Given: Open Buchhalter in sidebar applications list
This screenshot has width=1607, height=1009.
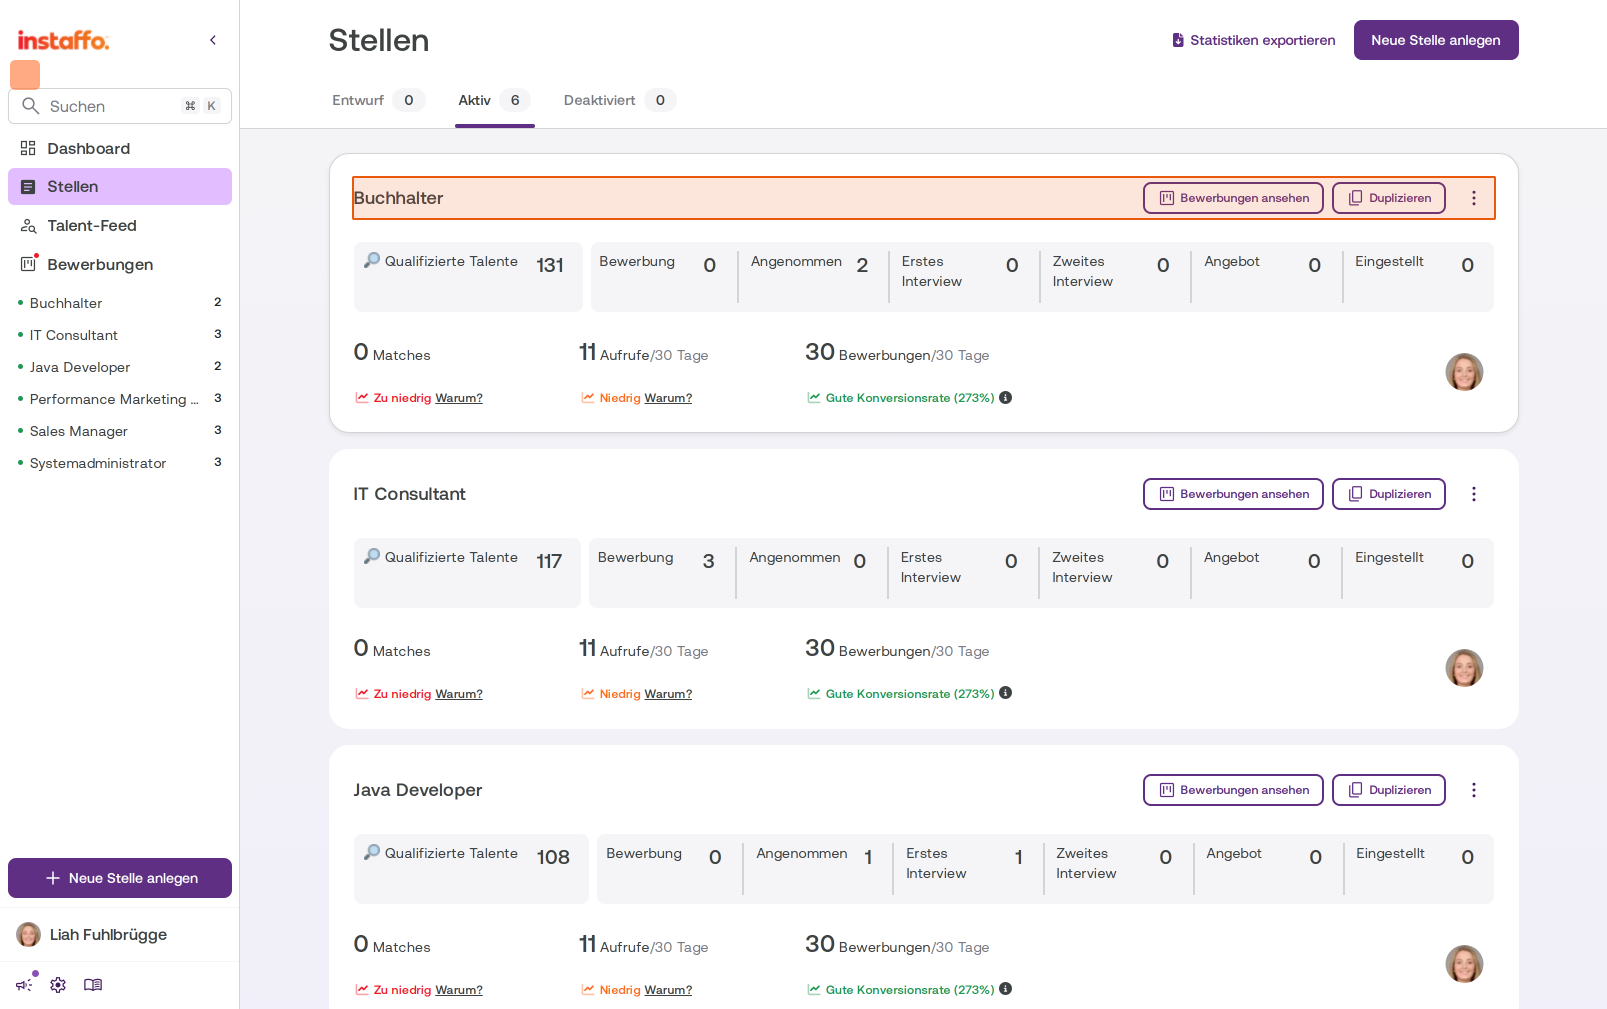Looking at the screenshot, I should [x=120, y=303].
